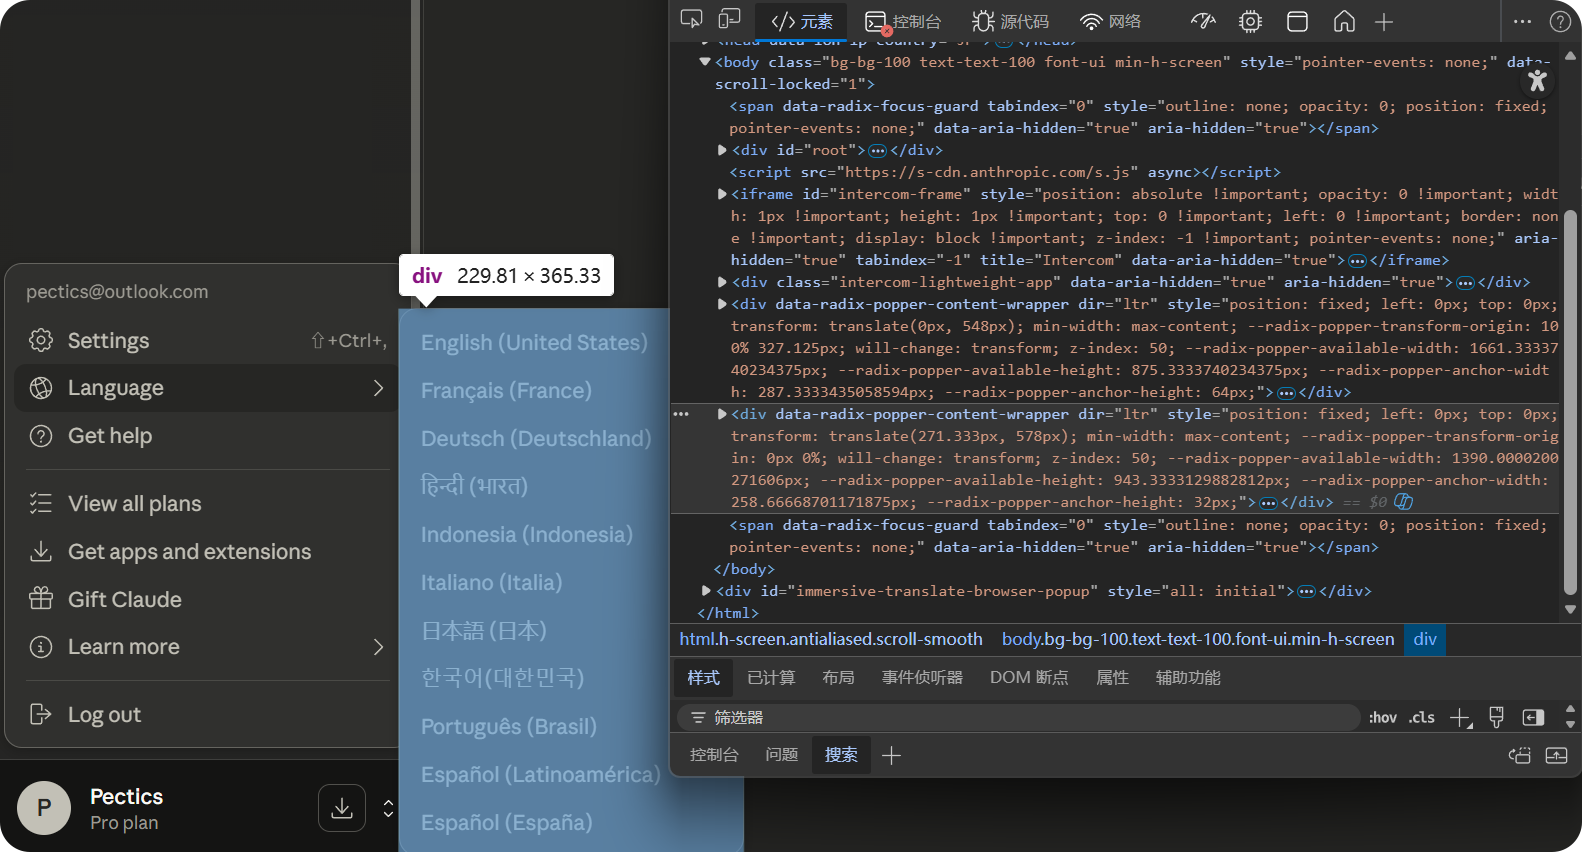Click Get help menu item
Screen dimensions: 1582x852
point(205,436)
